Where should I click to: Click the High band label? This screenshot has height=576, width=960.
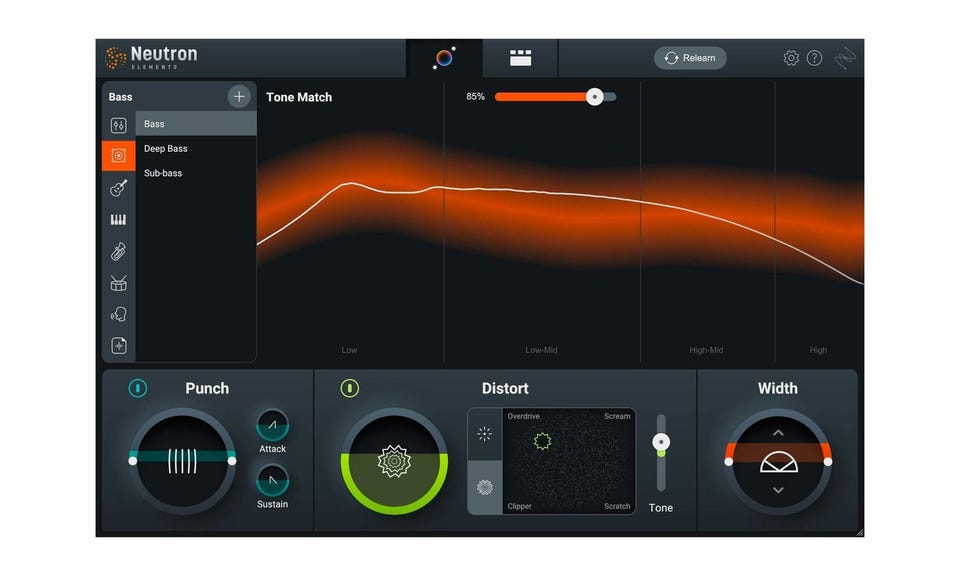click(818, 350)
